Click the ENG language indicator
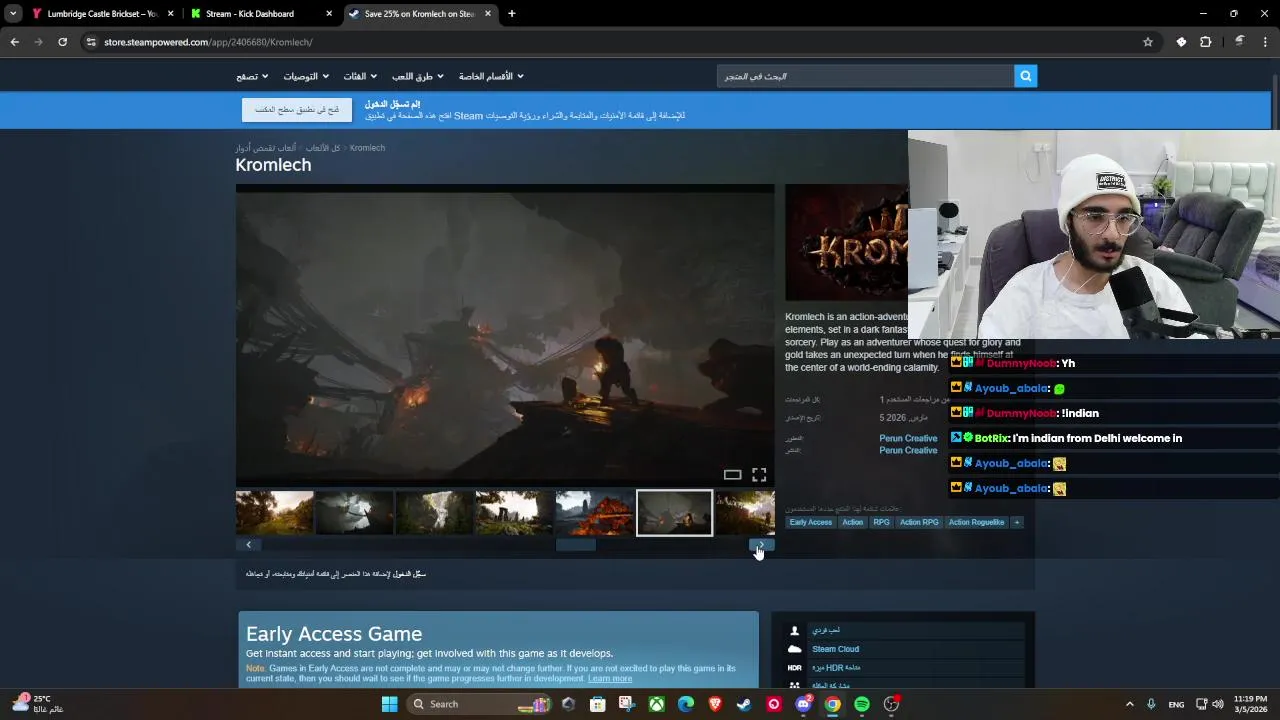Viewport: 1280px width, 720px height. [1176, 704]
